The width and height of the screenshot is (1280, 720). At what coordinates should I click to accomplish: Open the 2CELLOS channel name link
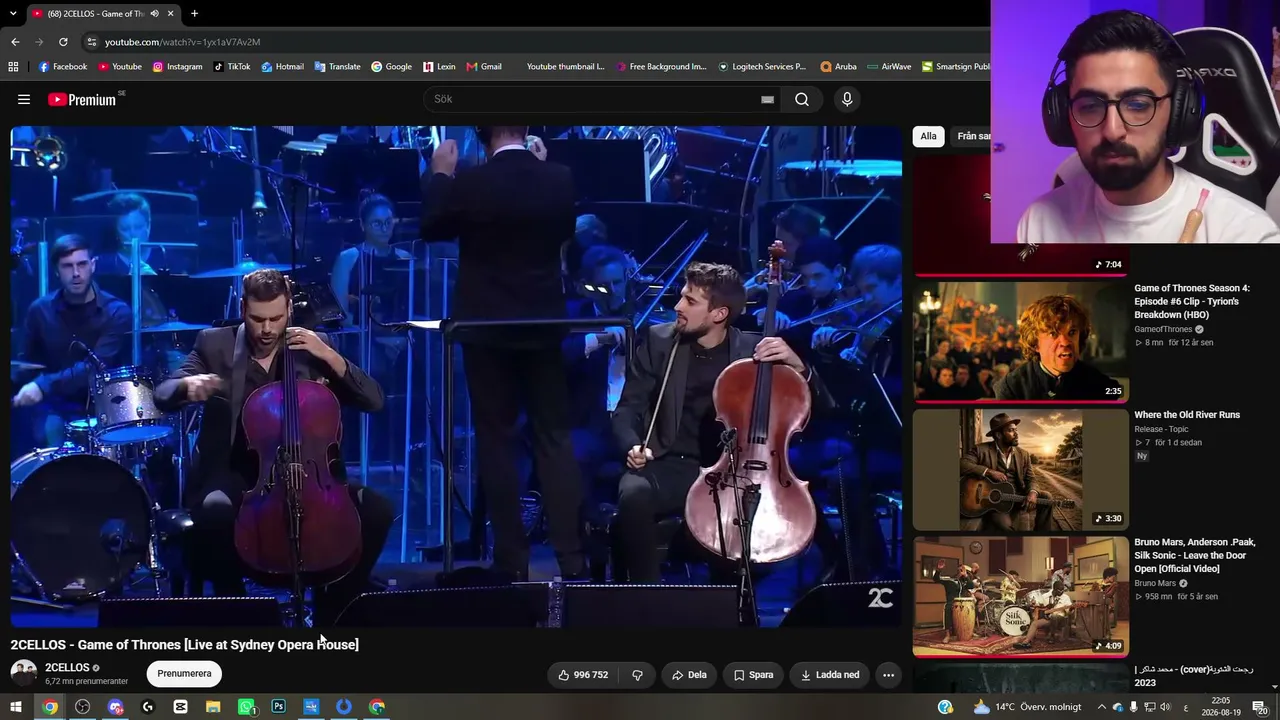(x=67, y=667)
